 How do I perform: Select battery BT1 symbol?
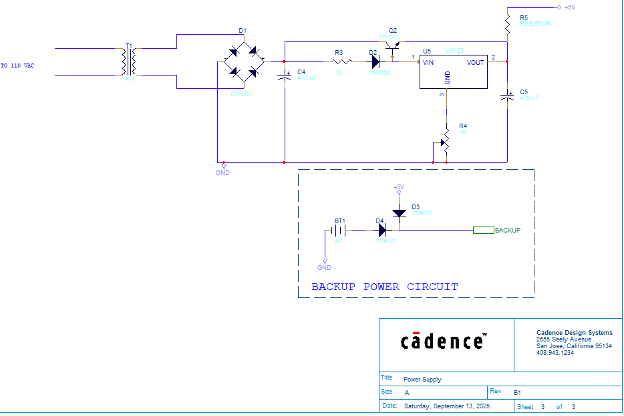click(x=339, y=230)
